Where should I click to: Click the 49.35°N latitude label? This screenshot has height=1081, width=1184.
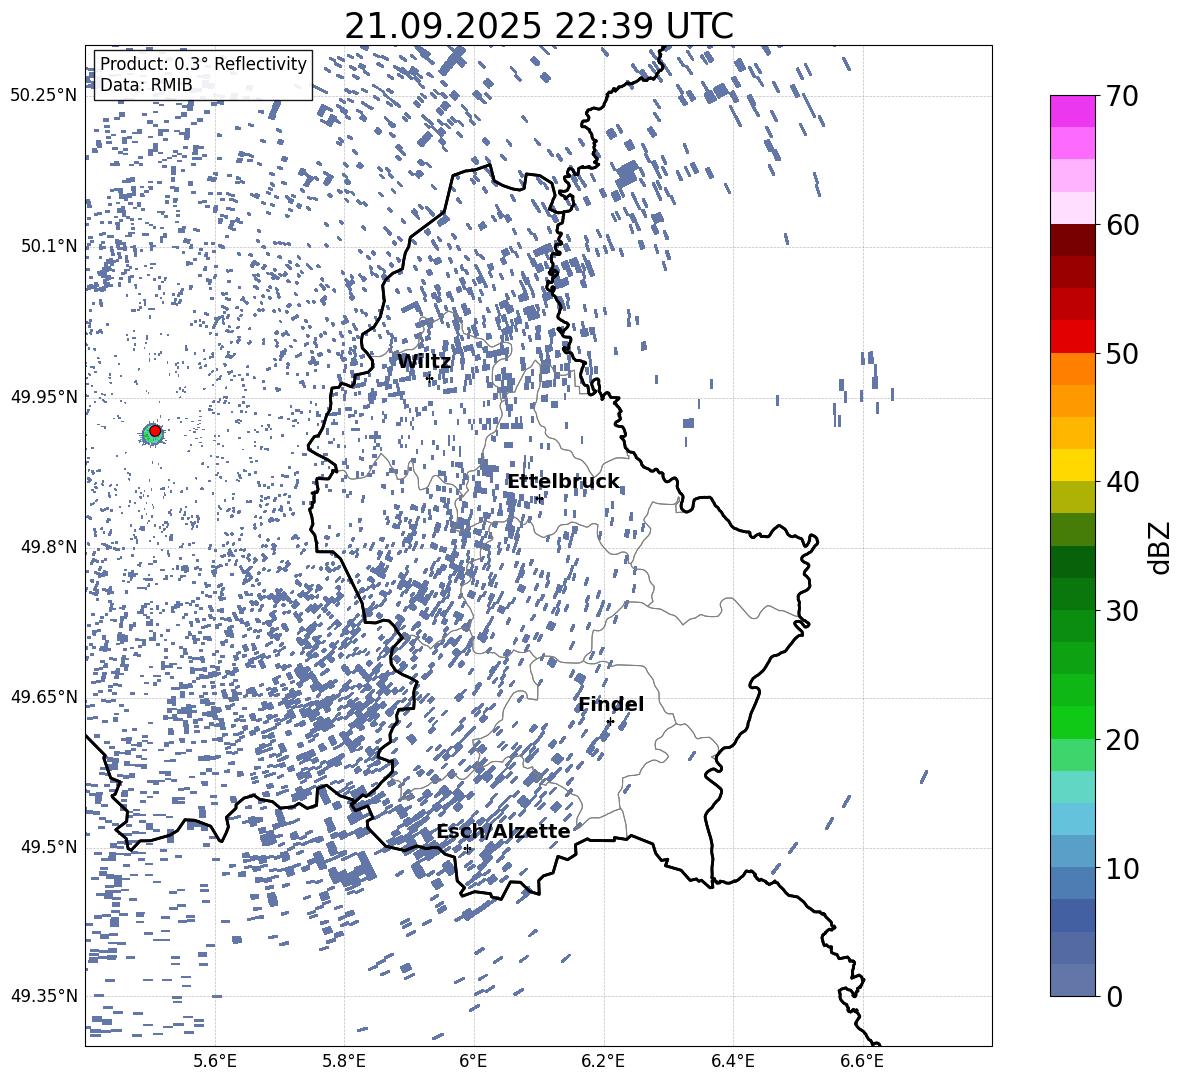click(x=44, y=996)
